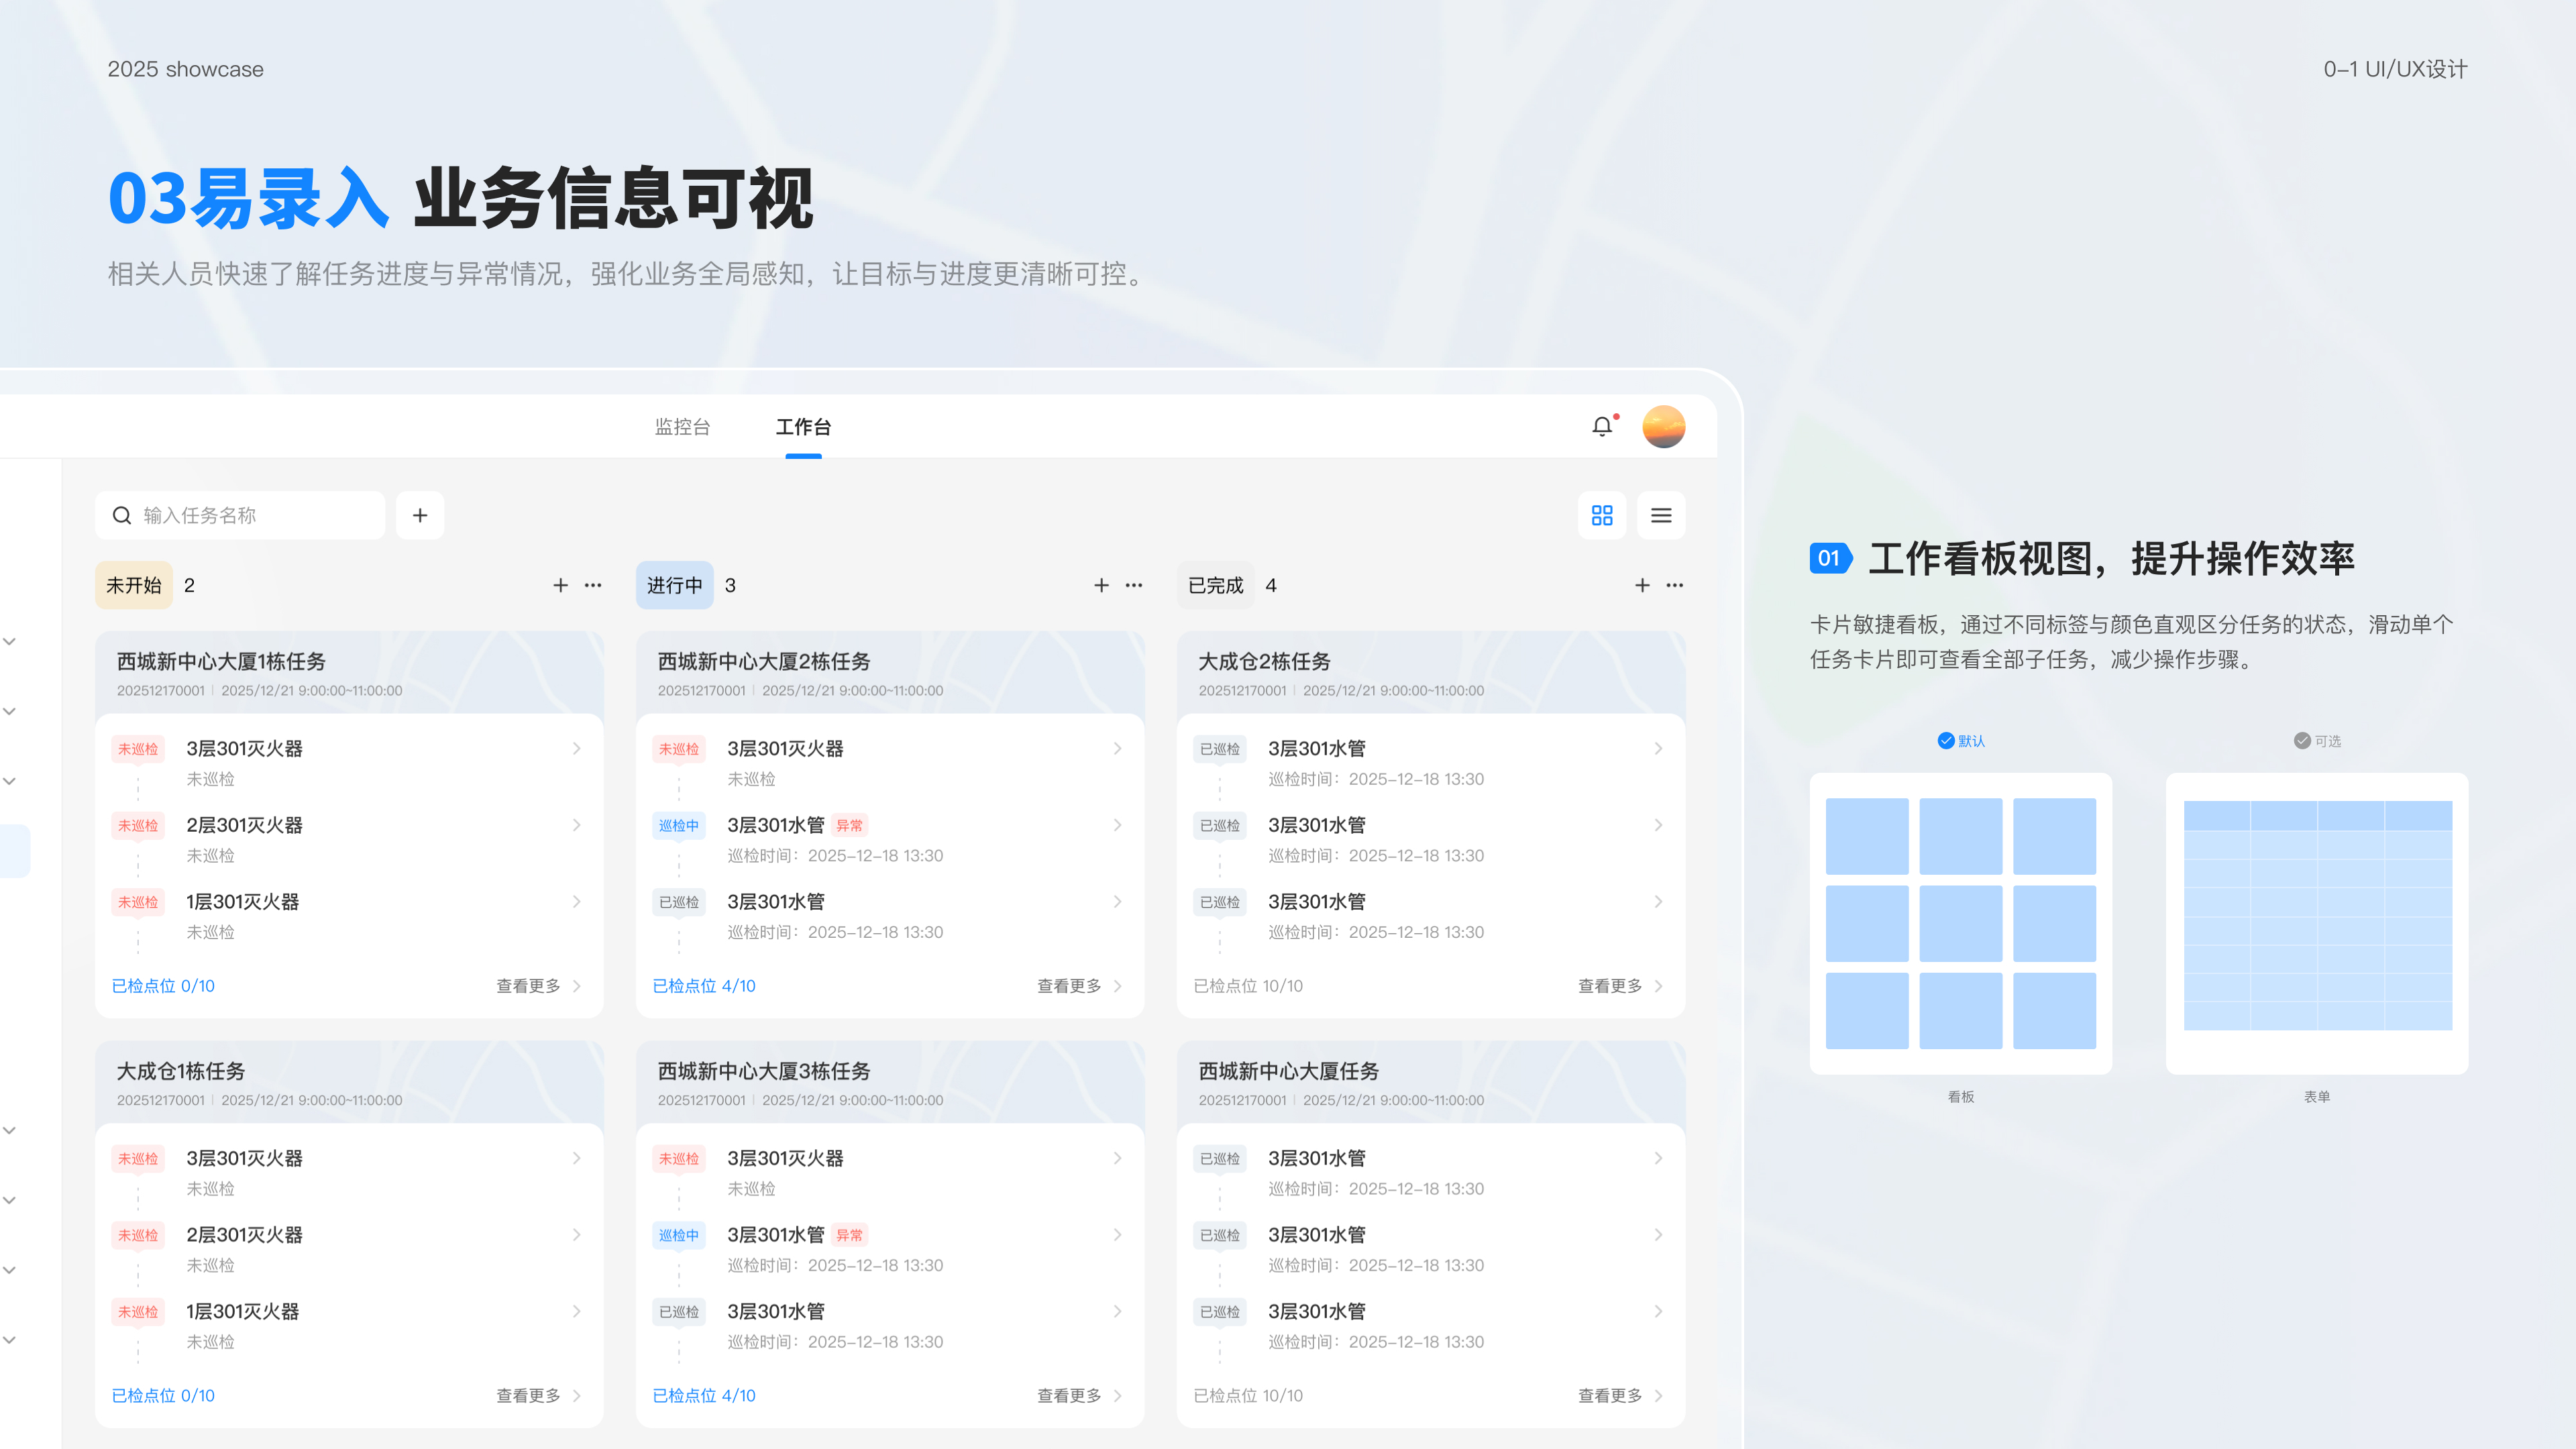Open more options for 已完成 column

1675,585
